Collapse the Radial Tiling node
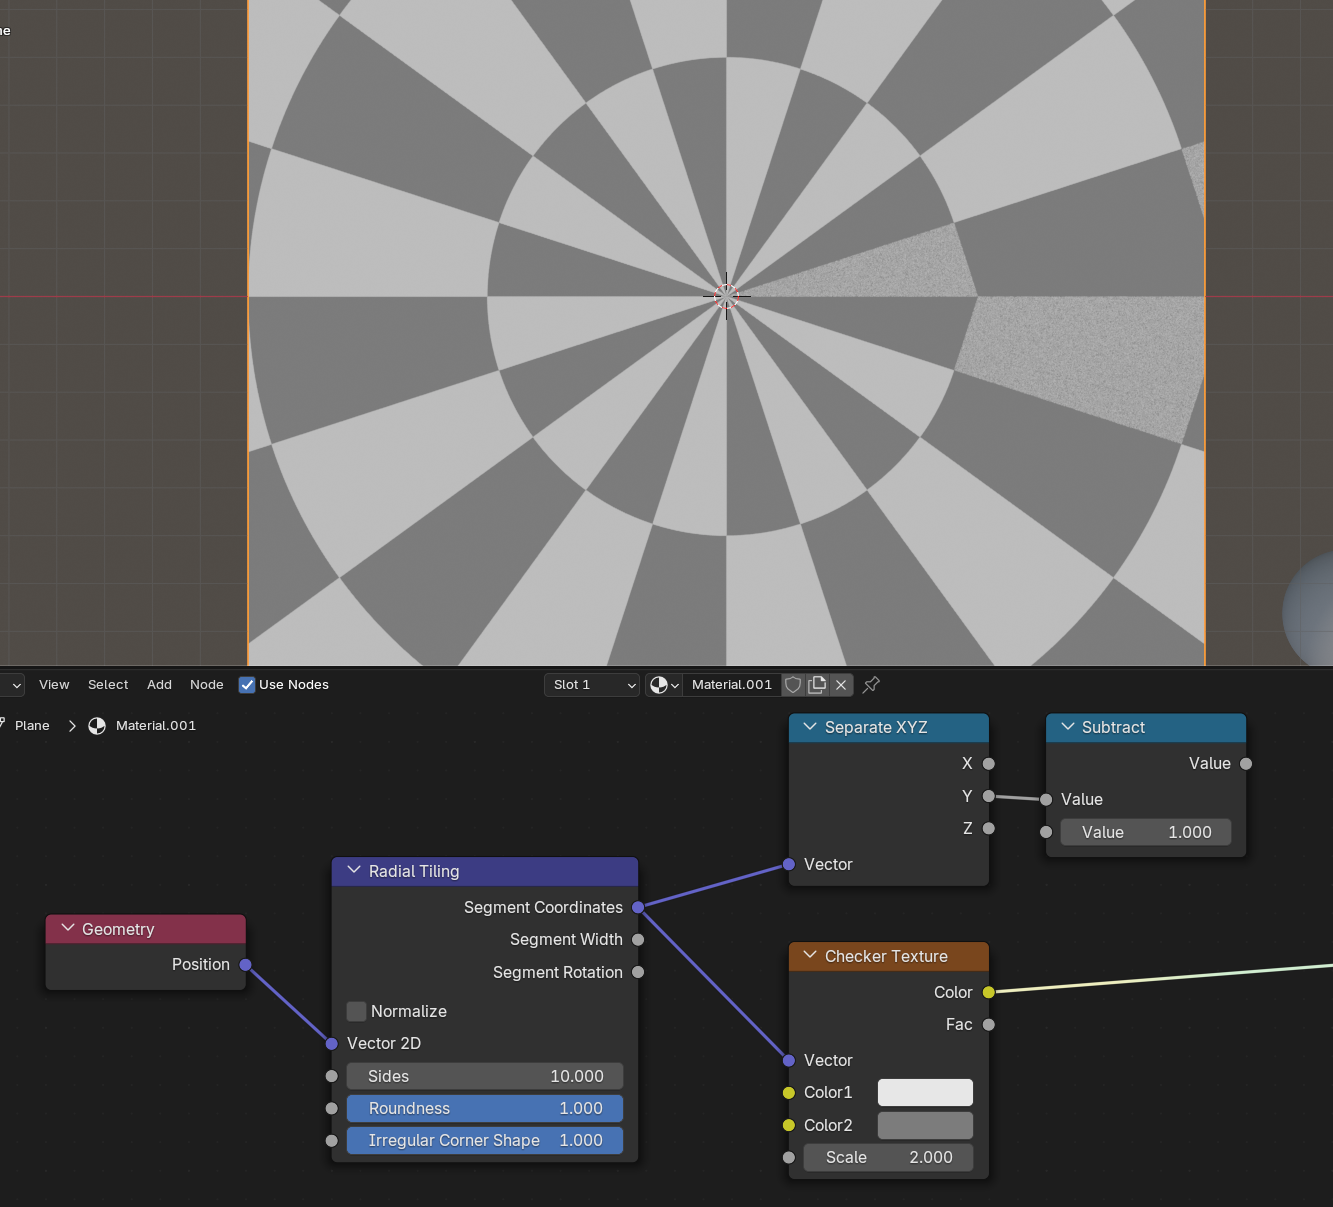This screenshot has width=1333, height=1207. click(353, 871)
